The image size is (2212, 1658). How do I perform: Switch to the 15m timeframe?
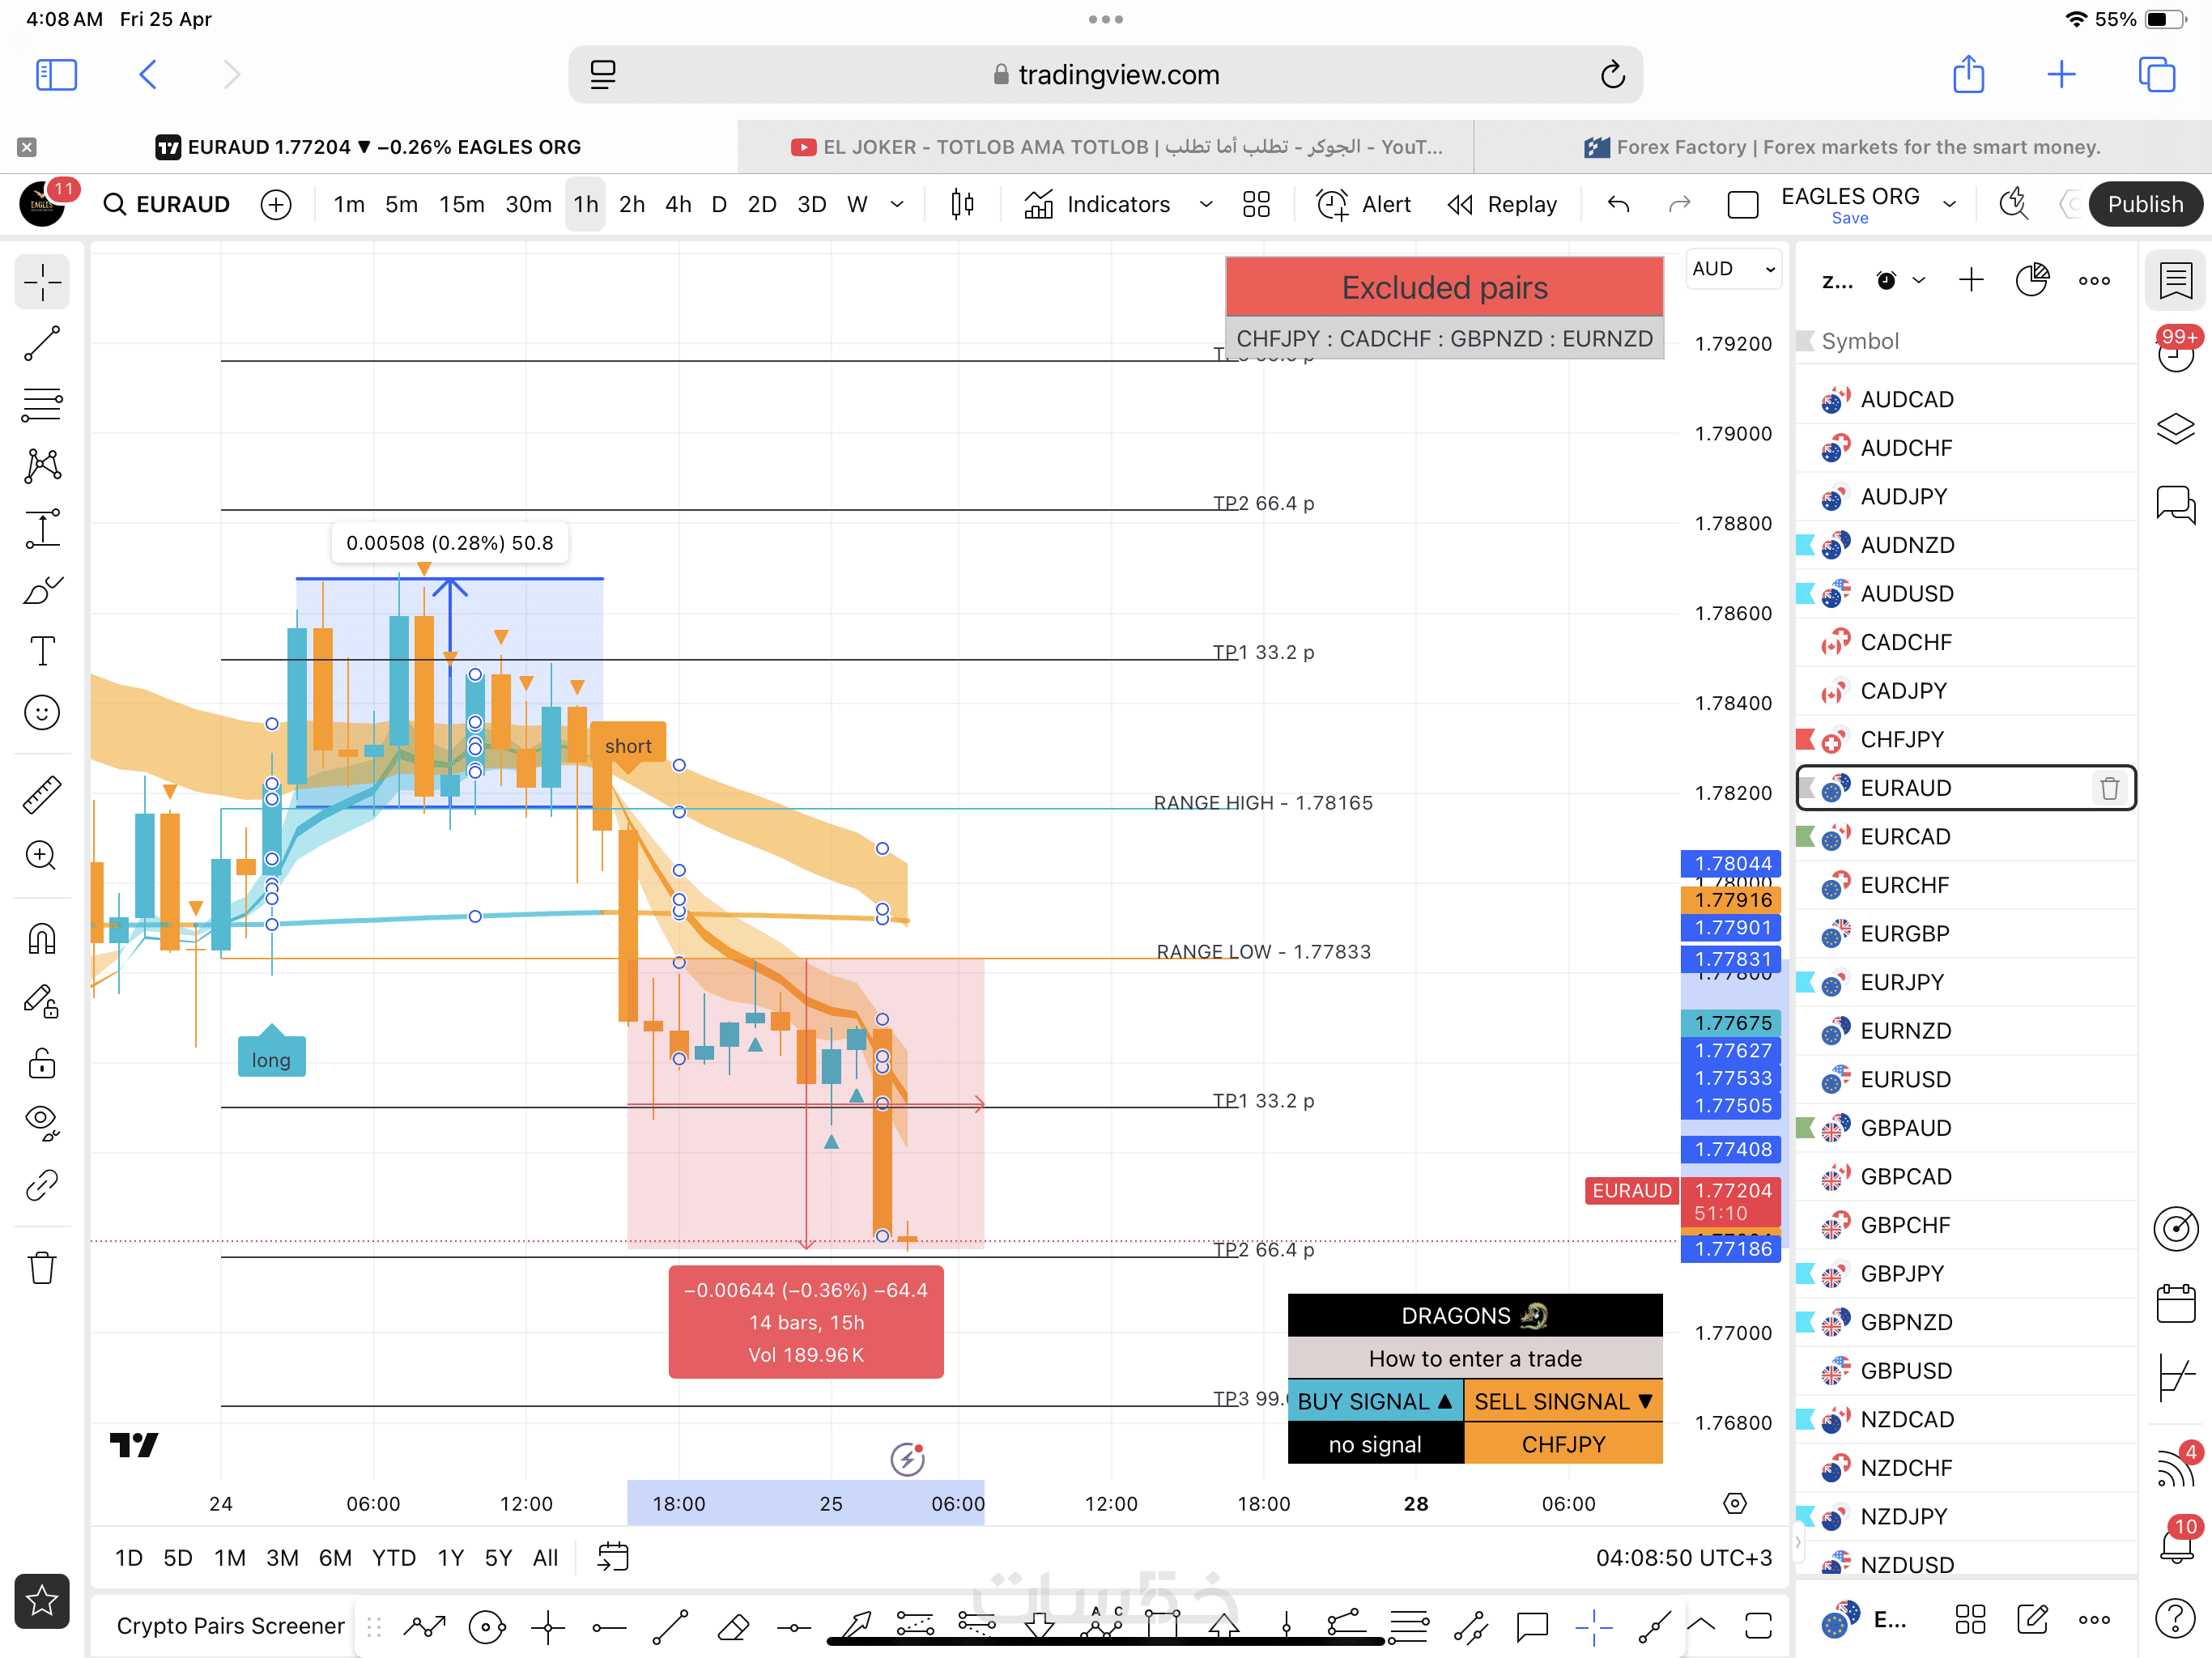tap(462, 204)
